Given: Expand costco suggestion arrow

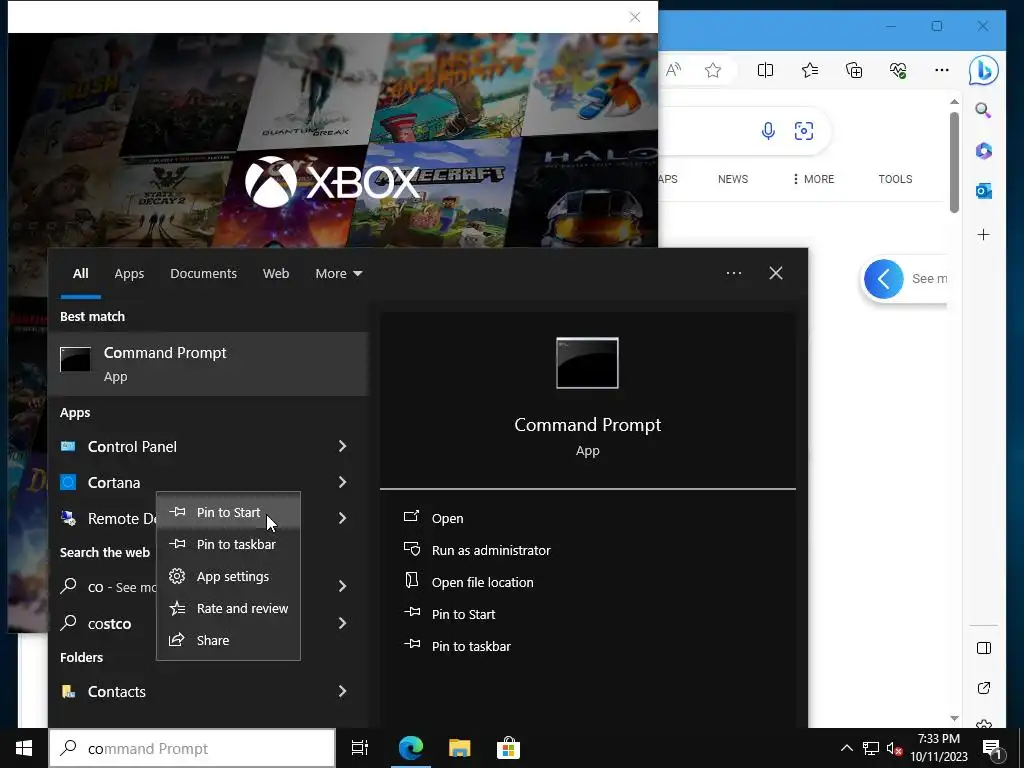Looking at the screenshot, I should pos(342,623).
